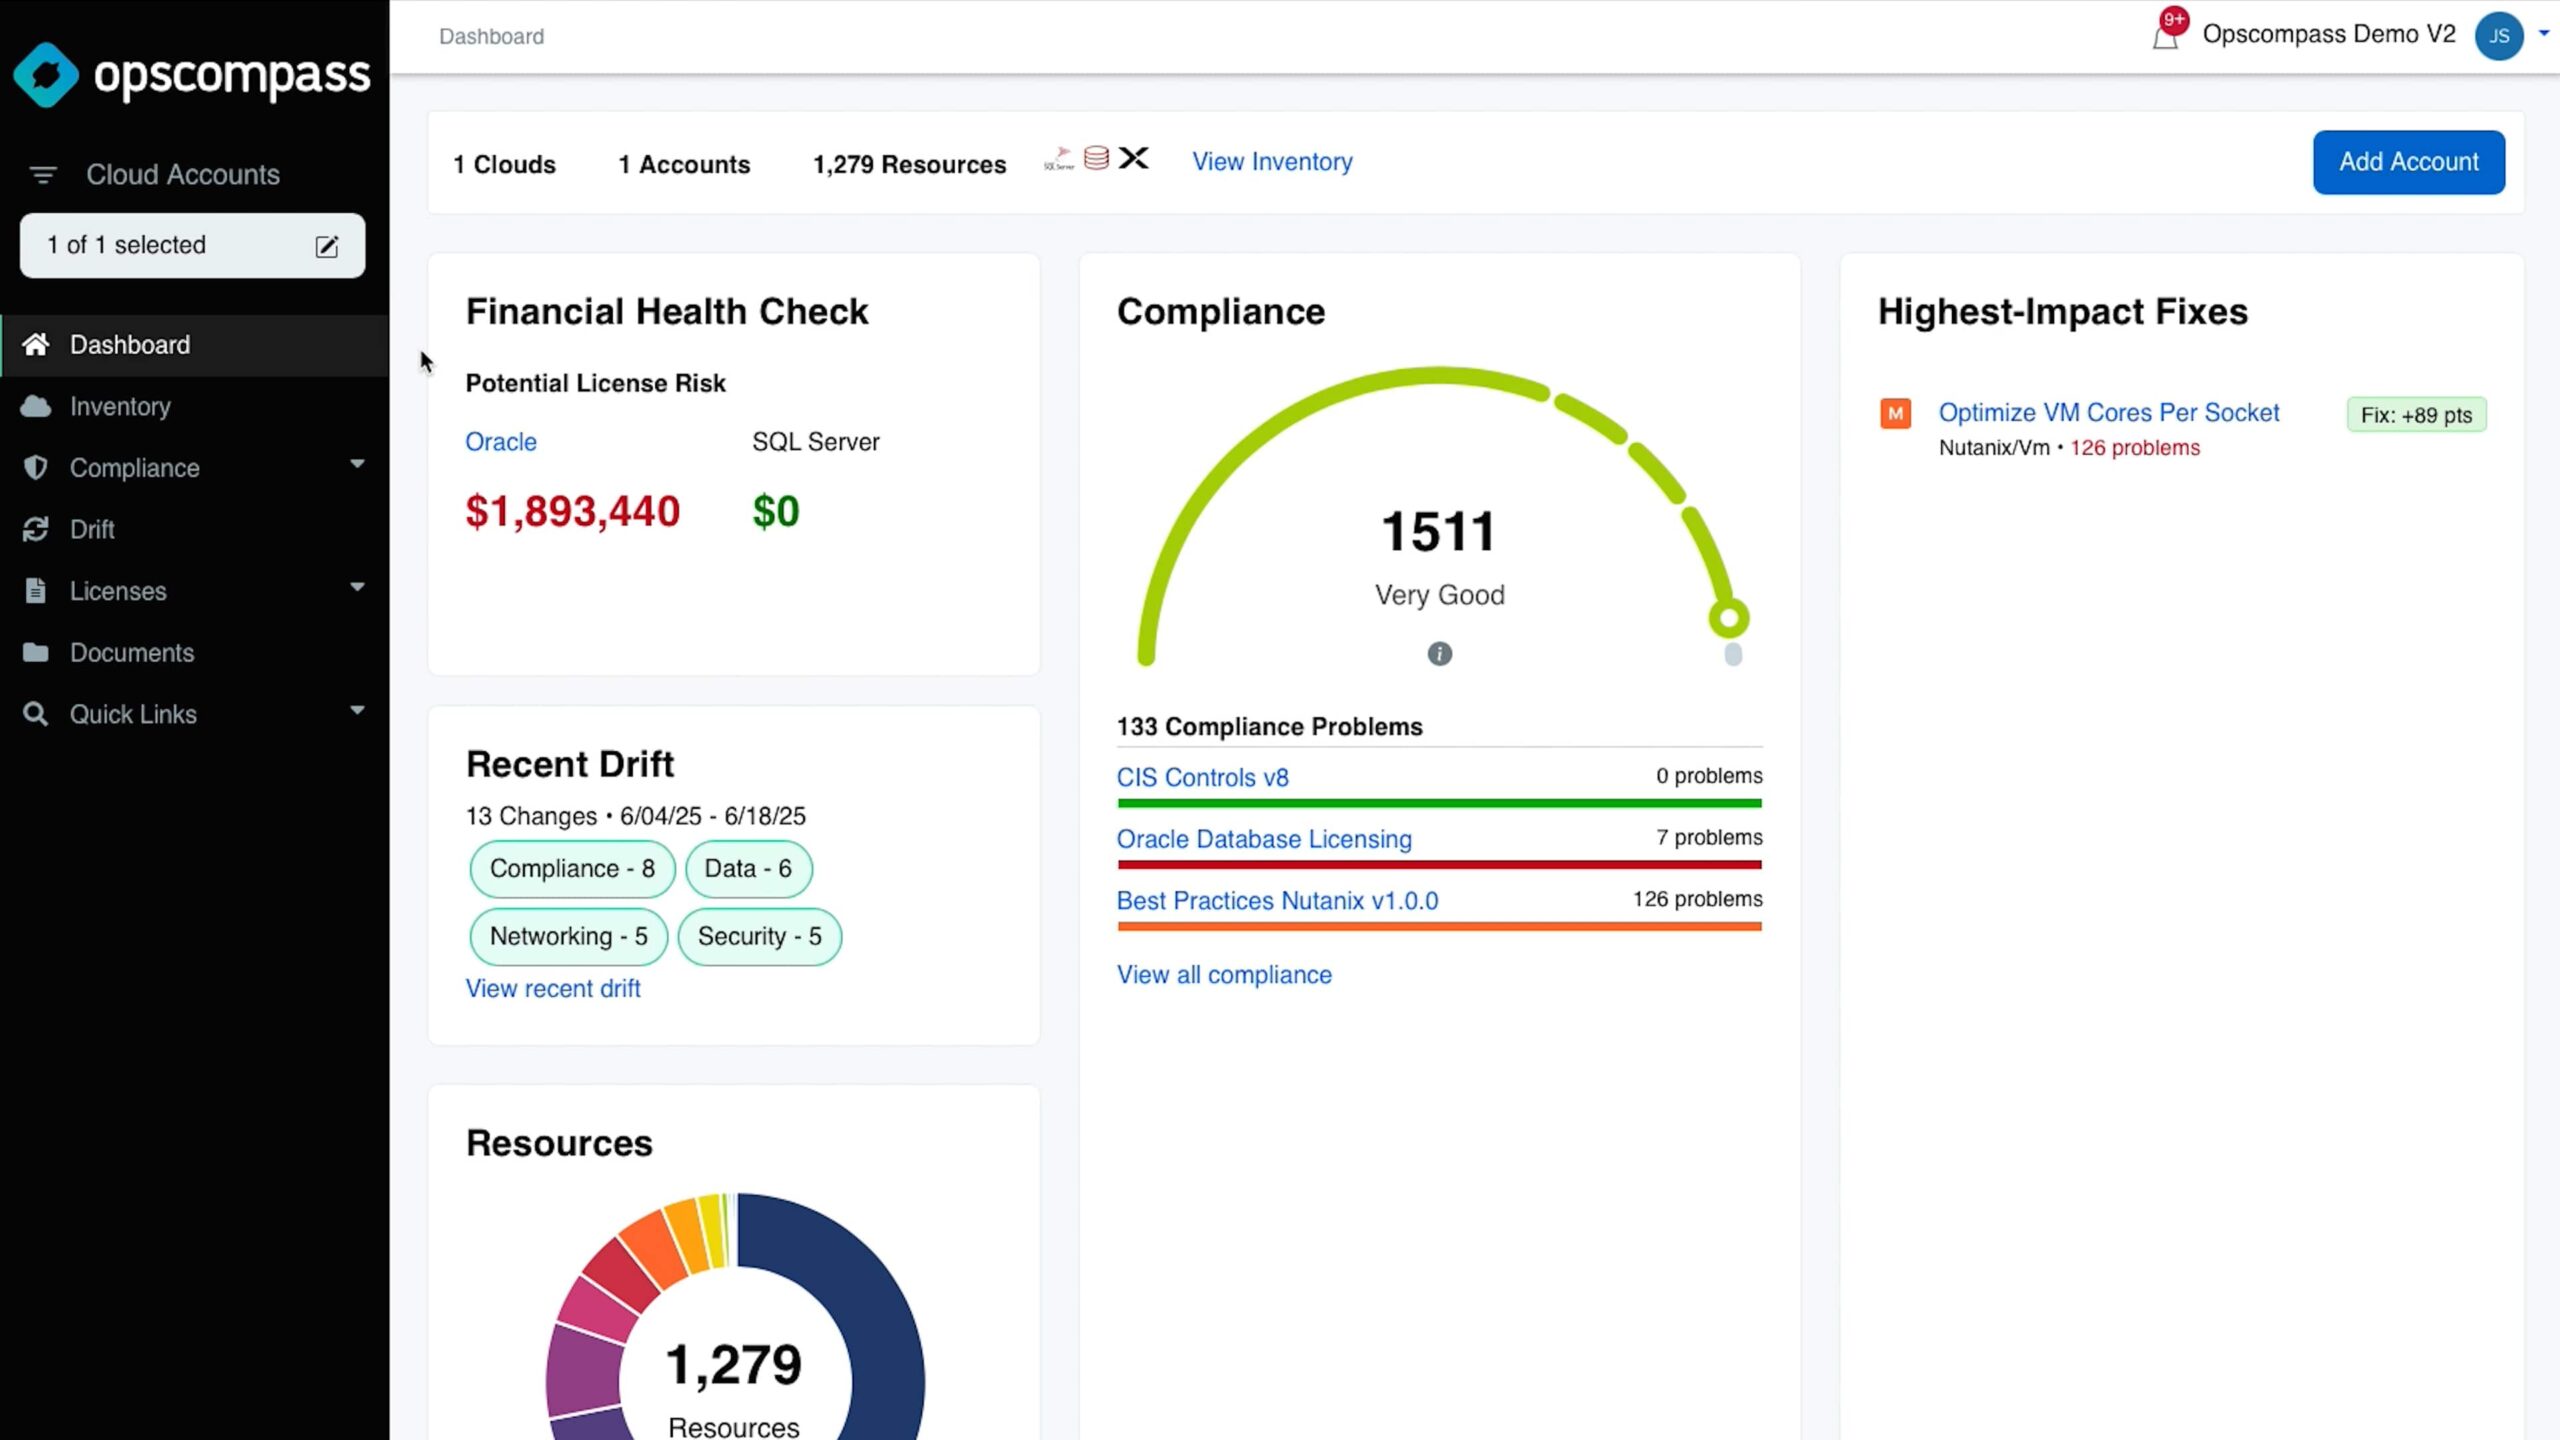This screenshot has width=2560, height=1440.
Task: Open Optimize VM Cores Per Socket fix
Action: point(2109,413)
